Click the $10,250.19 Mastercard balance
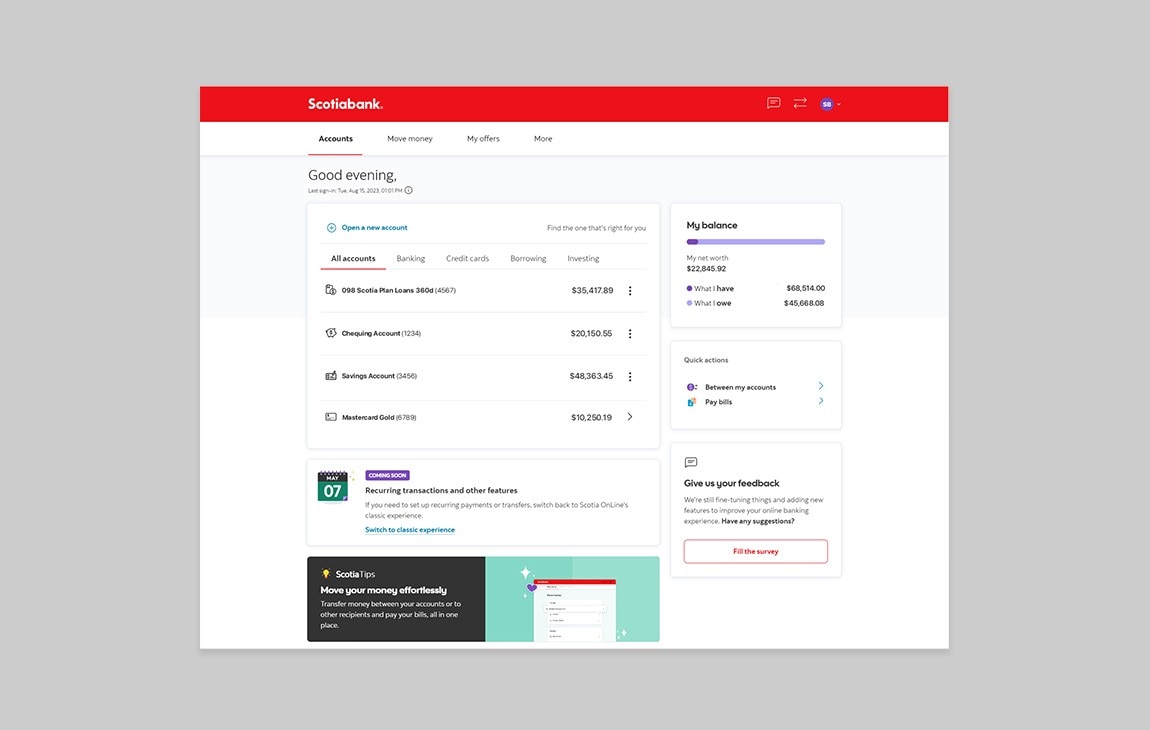 (x=591, y=417)
